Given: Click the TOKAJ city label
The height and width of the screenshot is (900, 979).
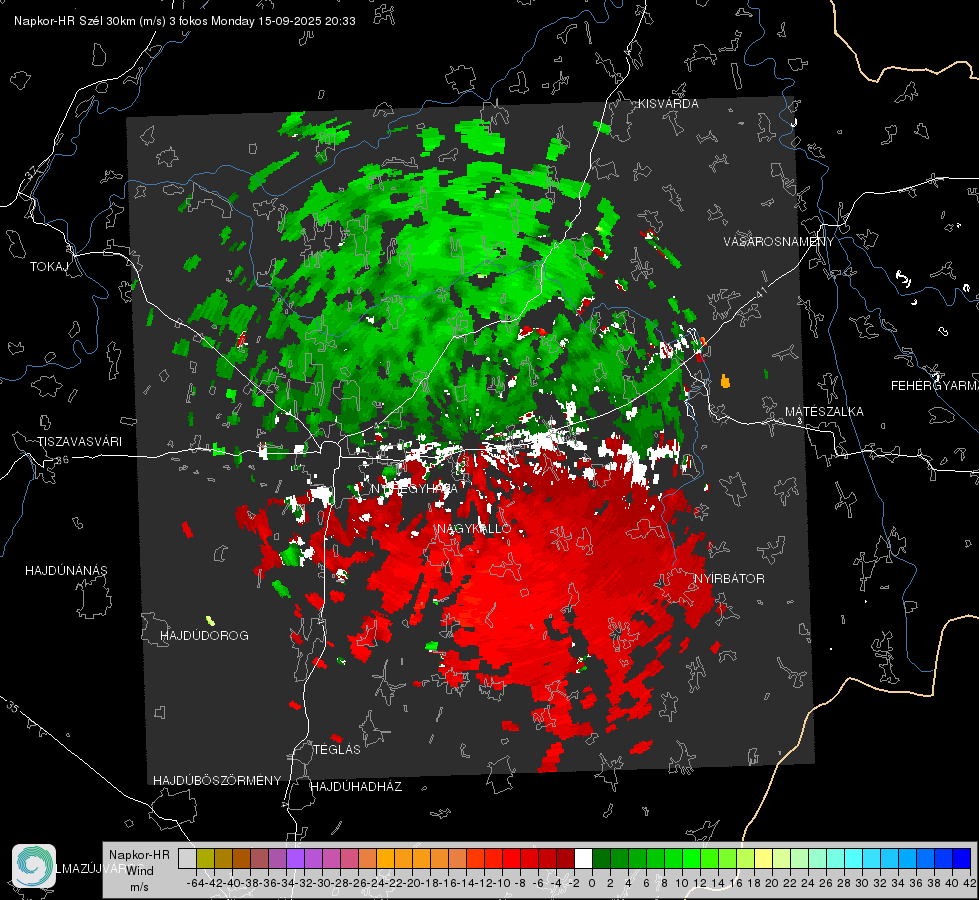Looking at the screenshot, I should (49, 267).
